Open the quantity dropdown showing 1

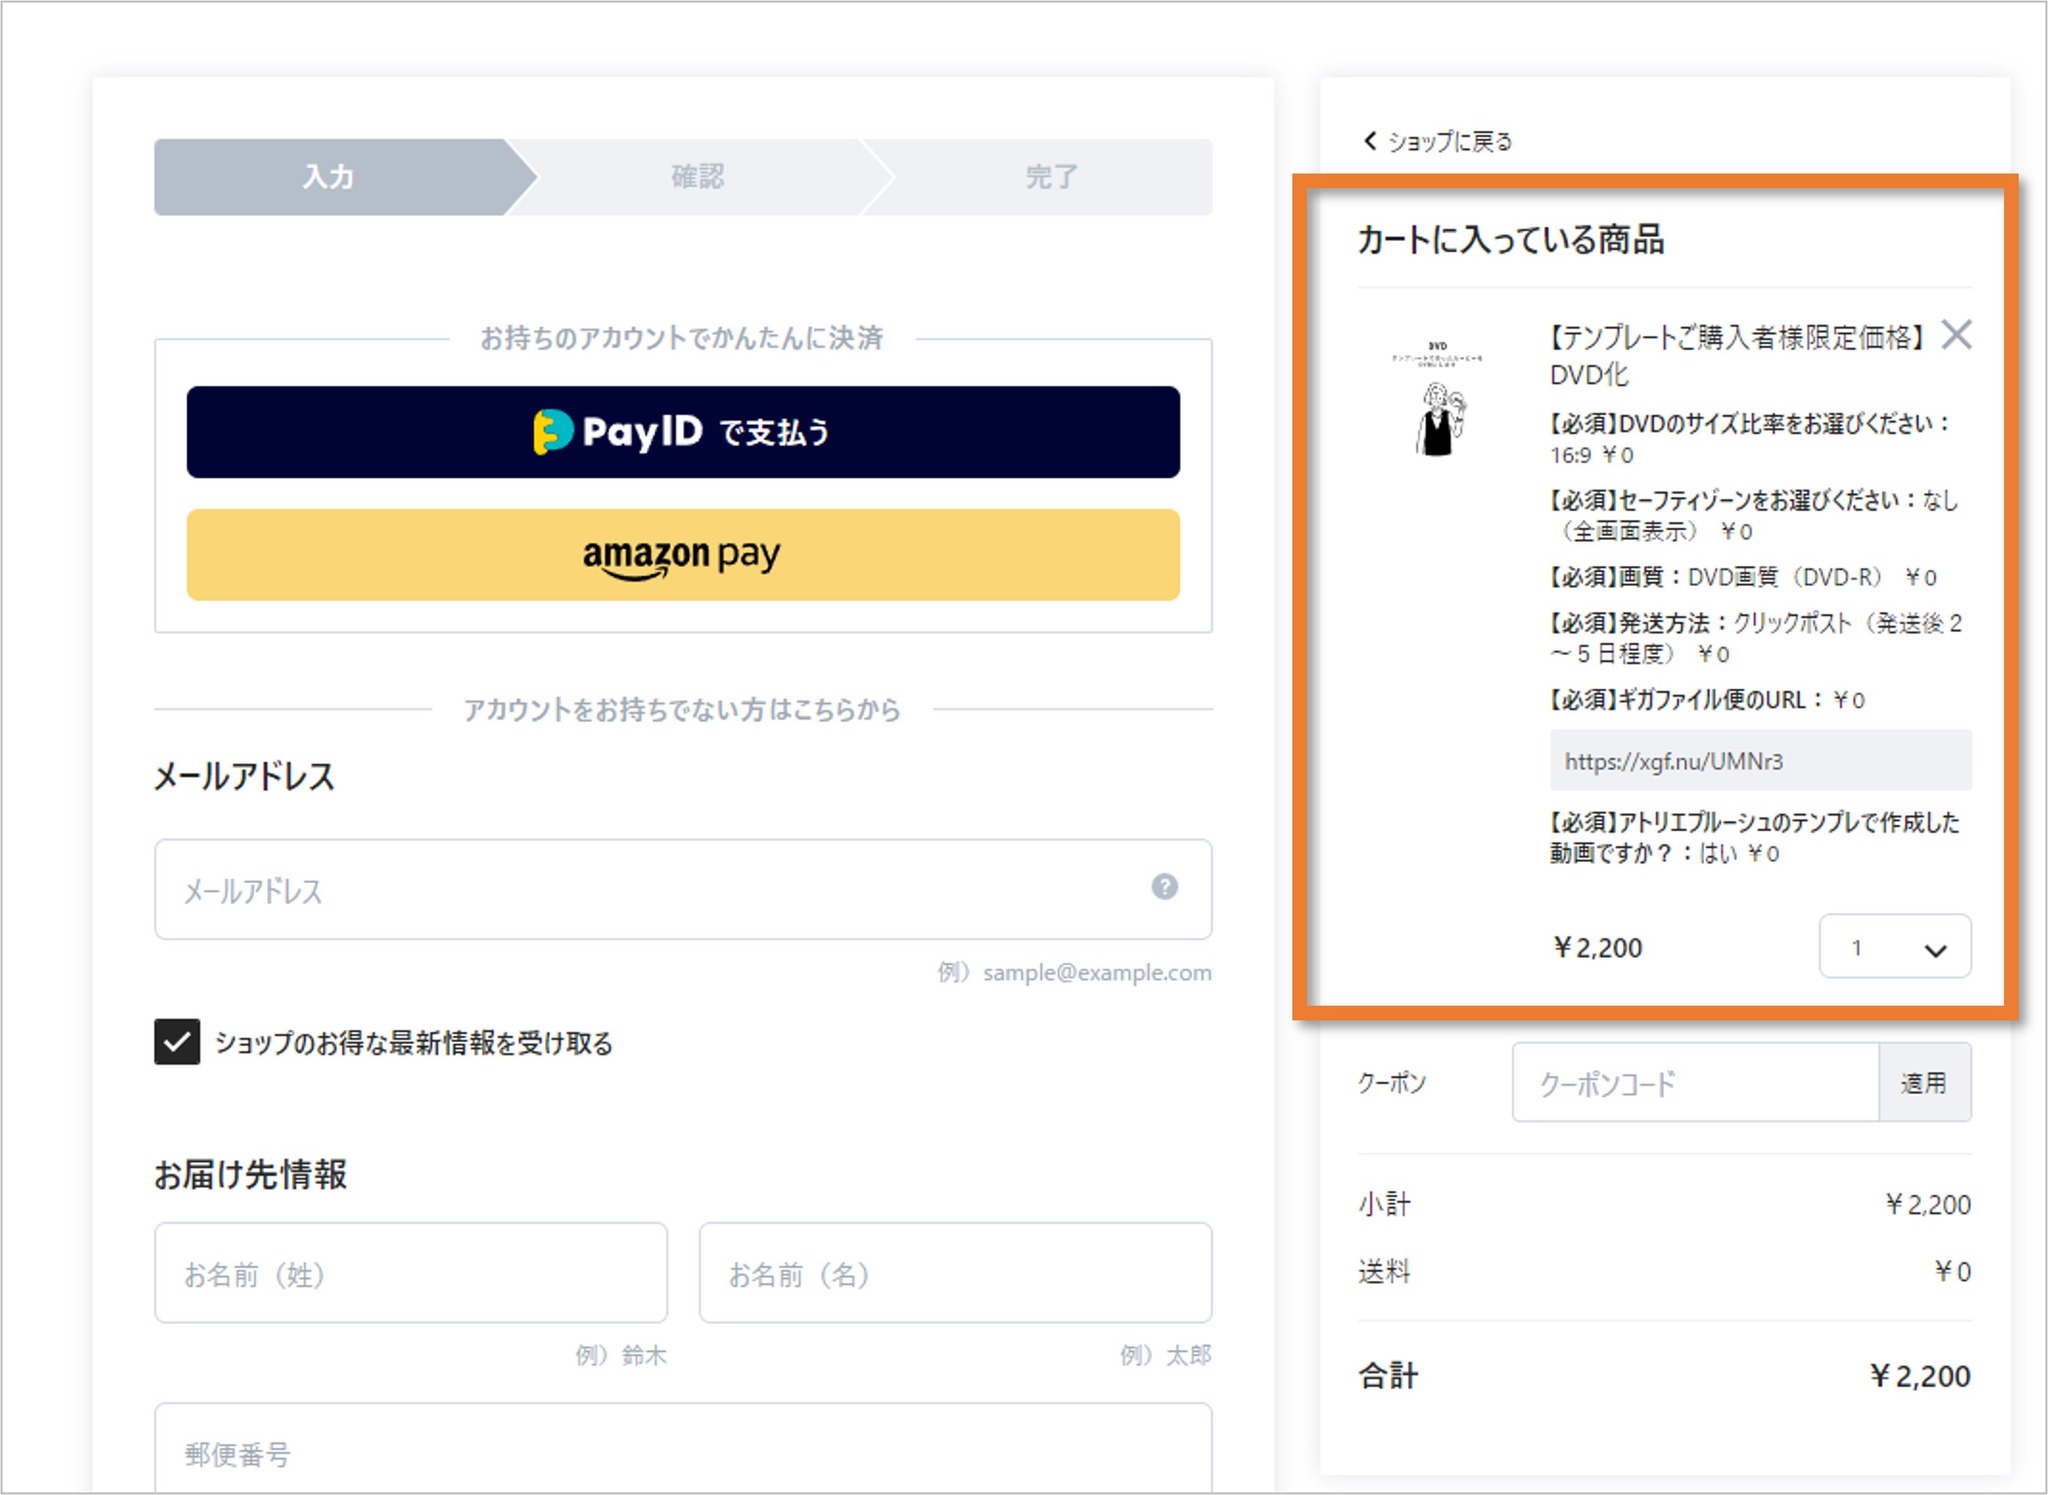[1895, 946]
